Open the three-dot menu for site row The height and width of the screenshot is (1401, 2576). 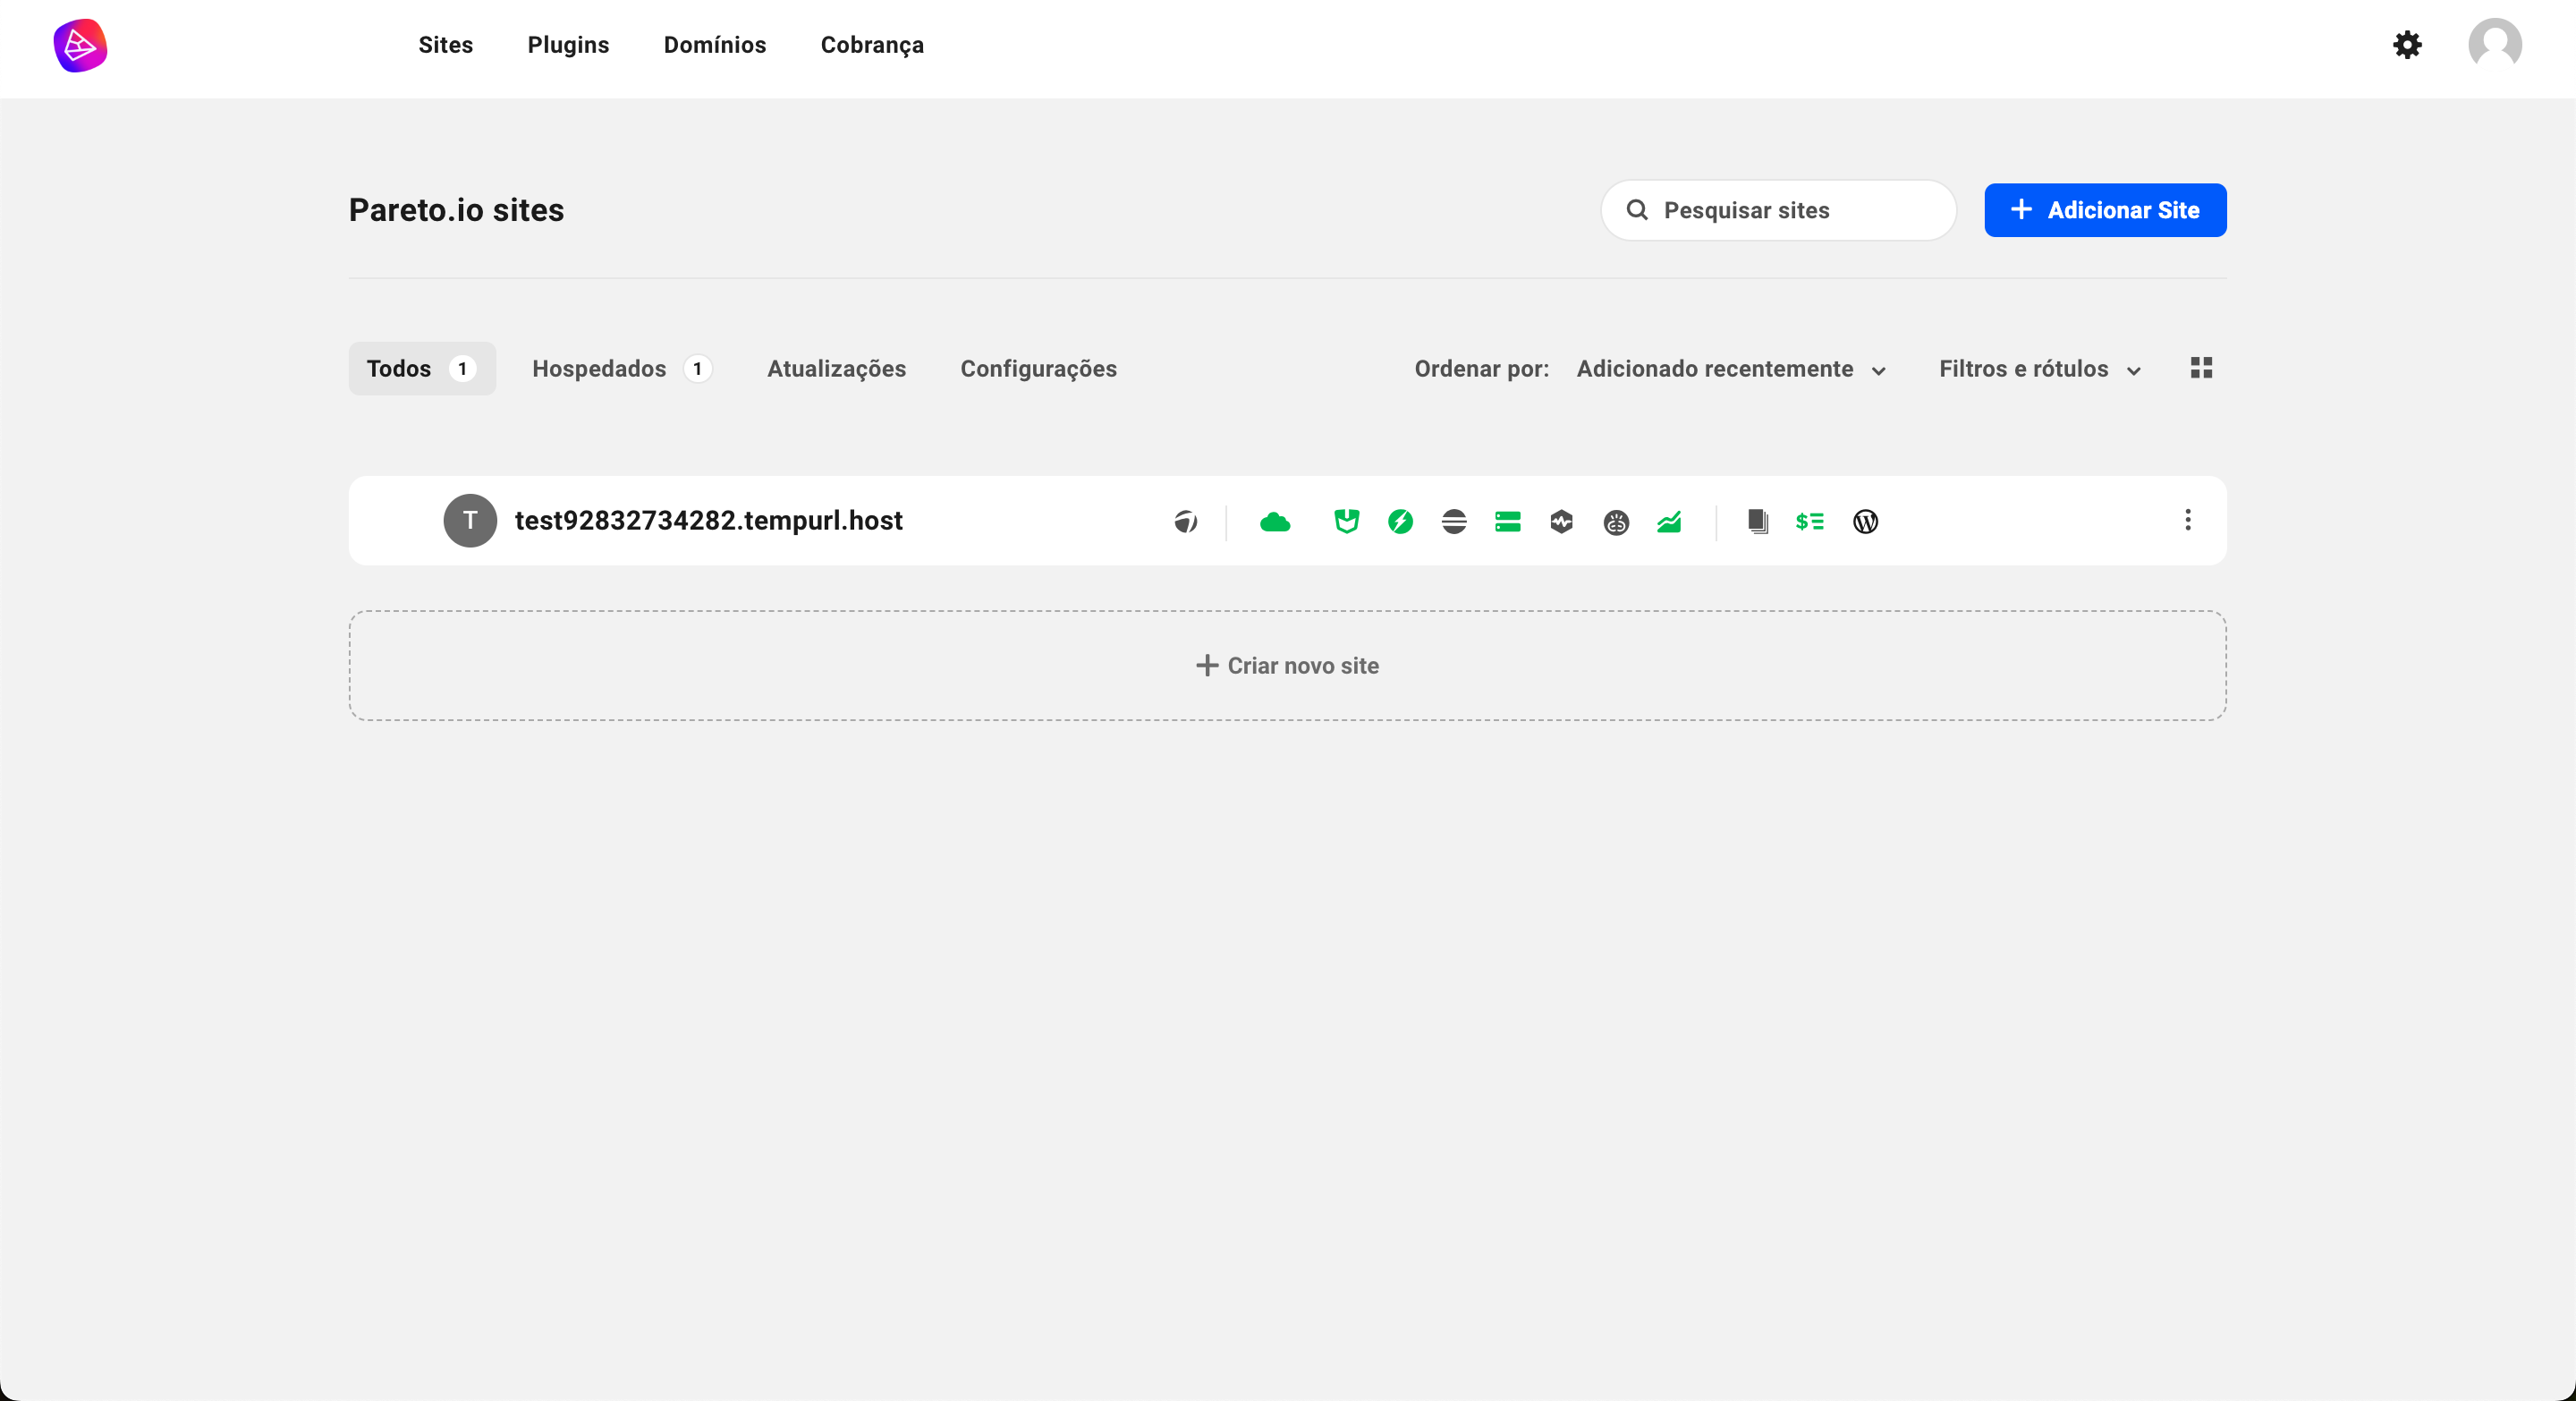(x=2187, y=520)
